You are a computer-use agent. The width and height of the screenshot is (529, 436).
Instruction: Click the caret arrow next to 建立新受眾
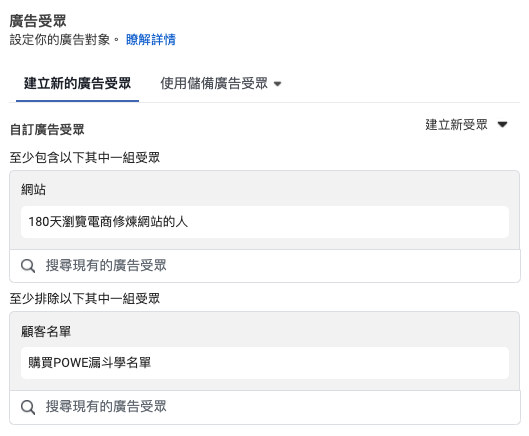pos(502,125)
